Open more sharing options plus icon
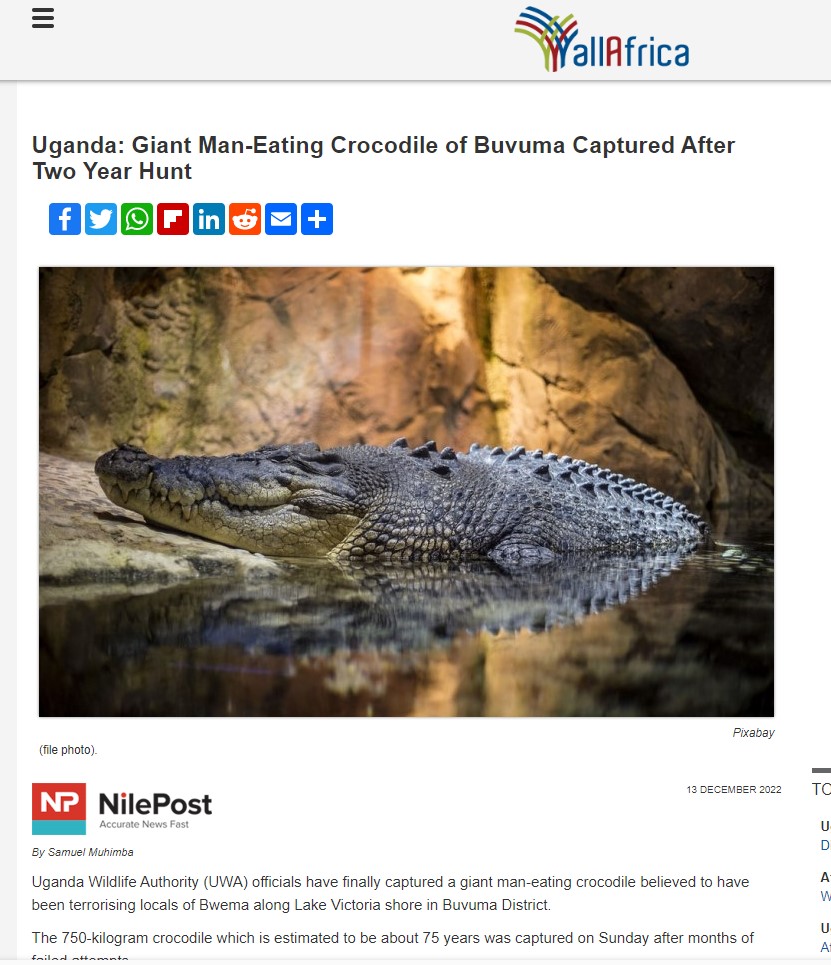This screenshot has width=831, height=965. point(317,219)
